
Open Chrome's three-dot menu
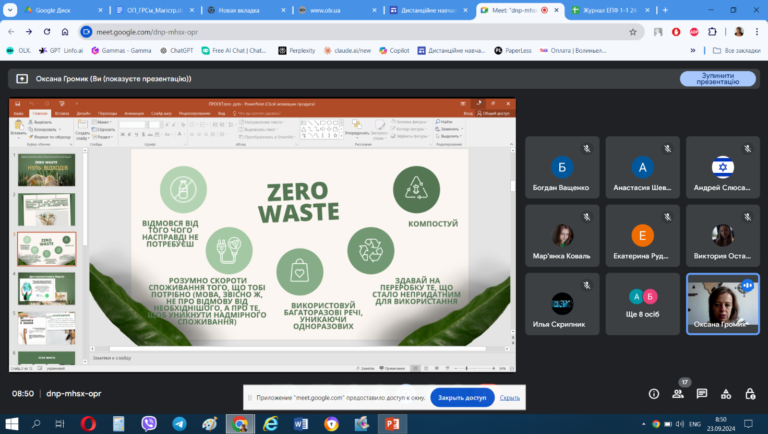coord(757,32)
